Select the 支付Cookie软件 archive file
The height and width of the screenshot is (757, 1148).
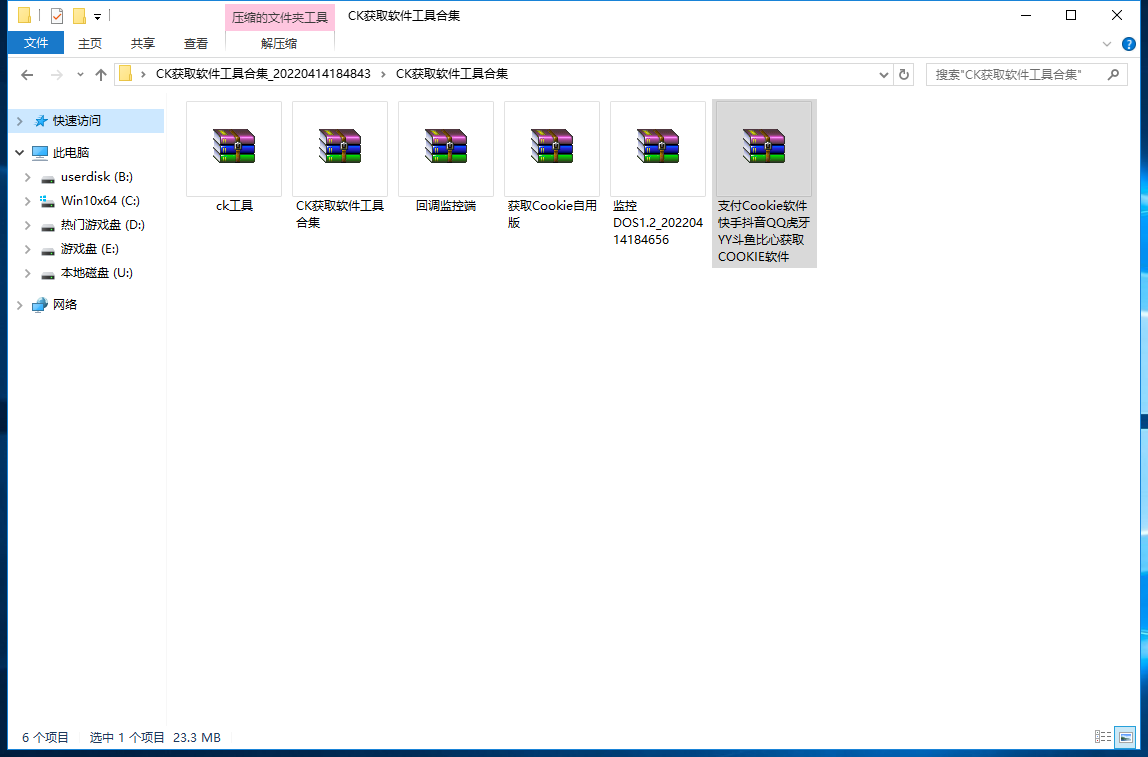click(x=764, y=148)
